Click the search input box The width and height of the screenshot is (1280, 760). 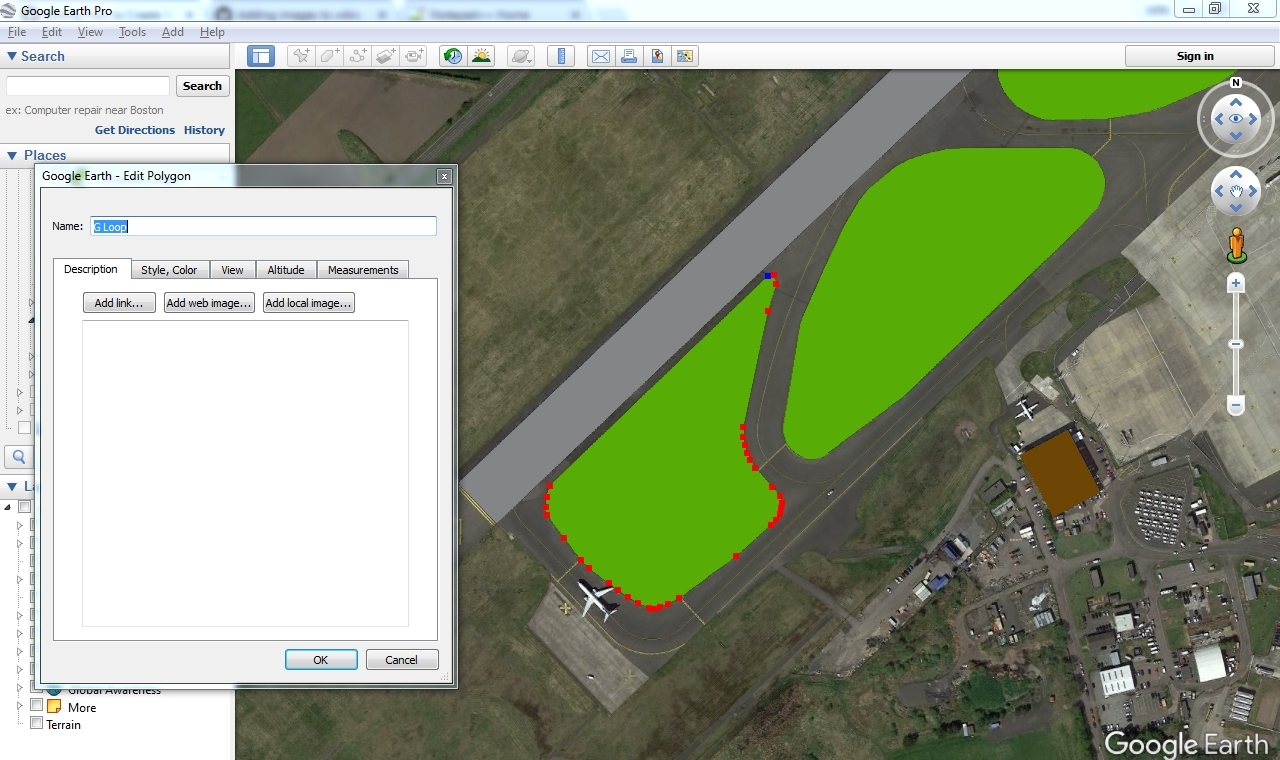(88, 86)
